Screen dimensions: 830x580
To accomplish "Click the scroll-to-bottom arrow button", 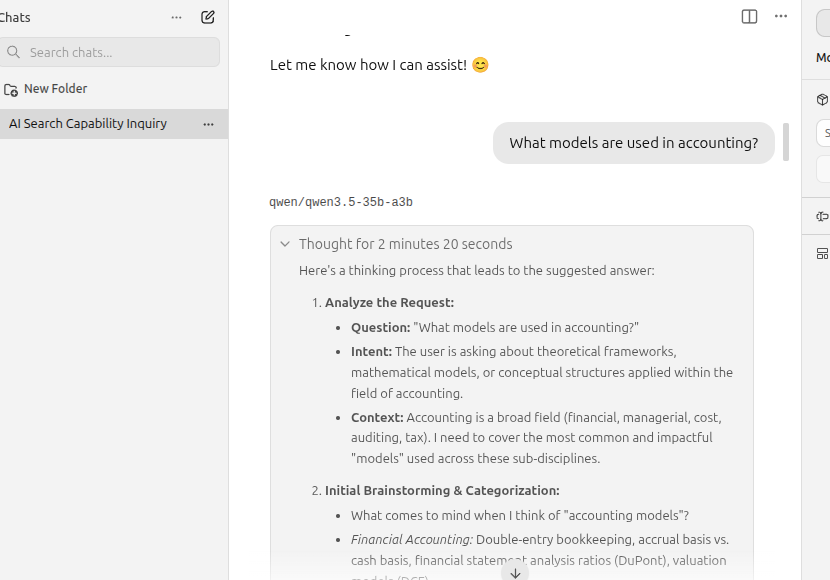I will pyautogui.click(x=515, y=573).
